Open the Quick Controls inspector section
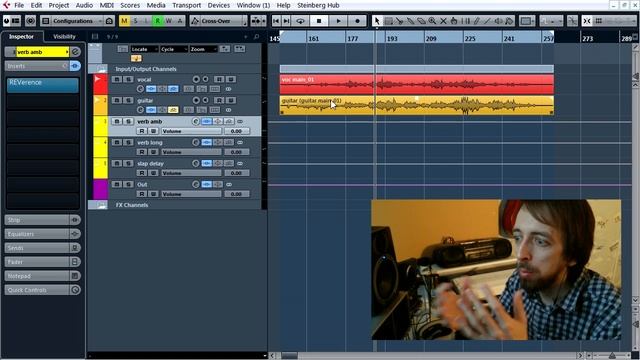 pyautogui.click(x=37, y=290)
